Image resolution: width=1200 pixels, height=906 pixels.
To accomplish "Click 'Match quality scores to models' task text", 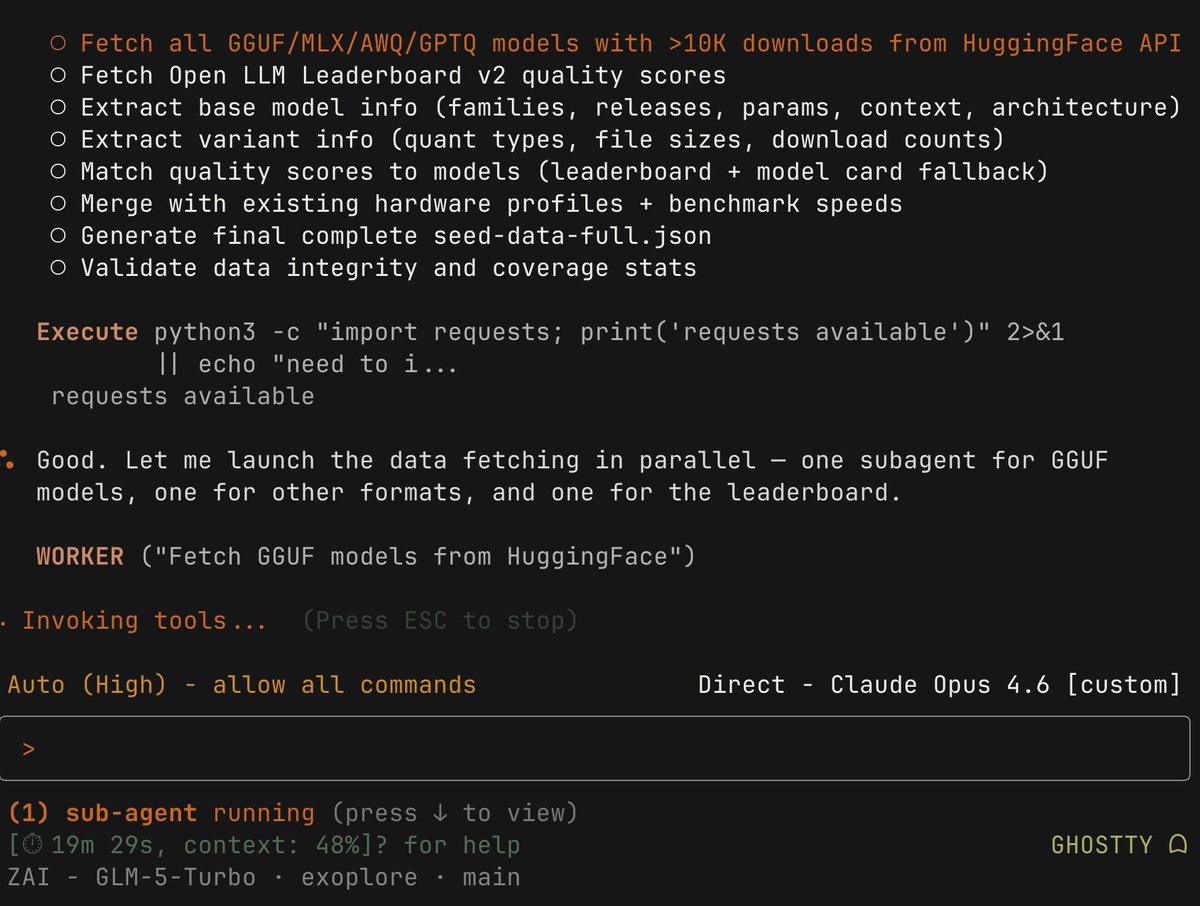I will (564, 171).
